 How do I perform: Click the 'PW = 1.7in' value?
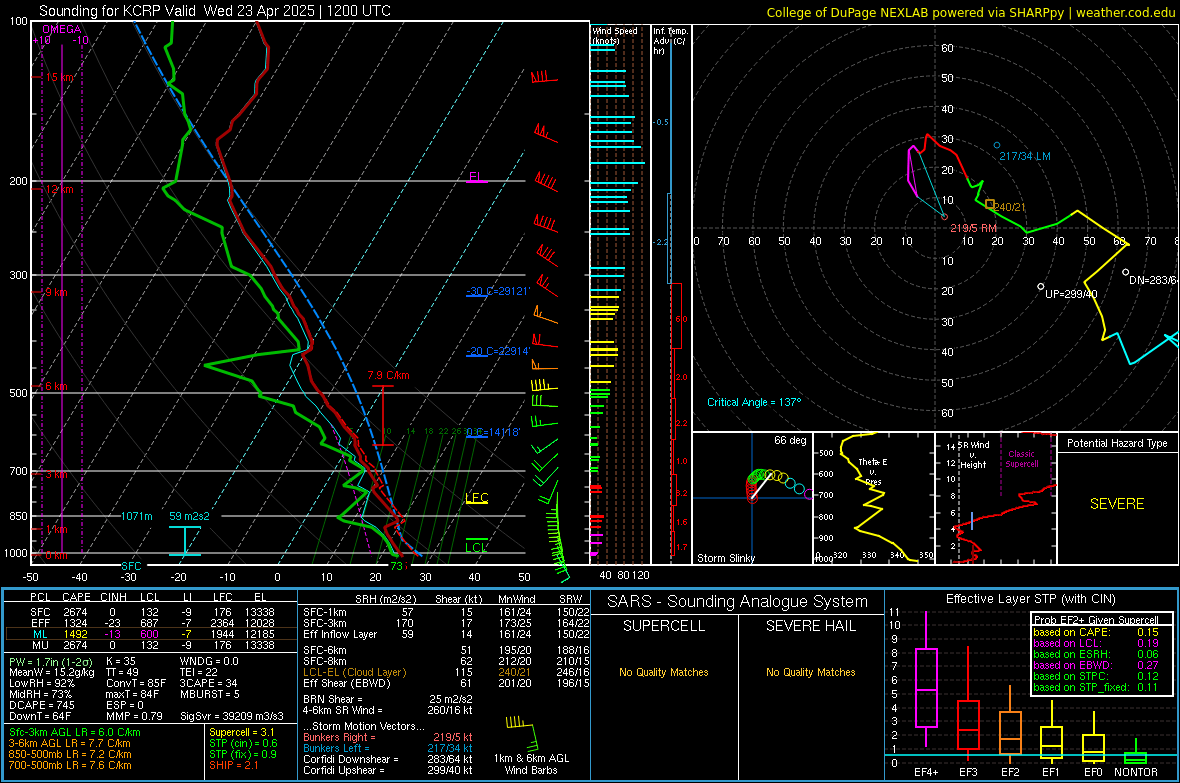pyautogui.click(x=50, y=661)
